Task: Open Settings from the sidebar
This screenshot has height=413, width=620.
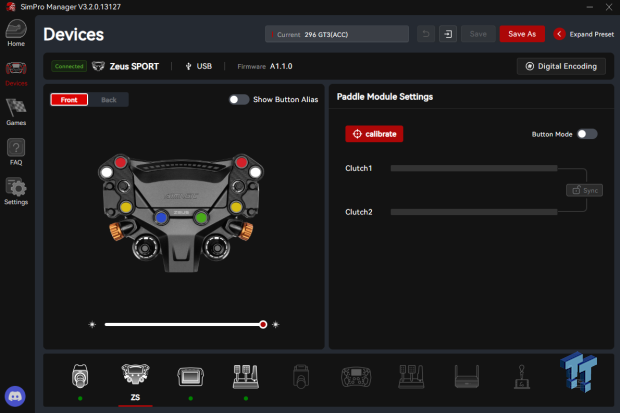Action: pos(16,191)
